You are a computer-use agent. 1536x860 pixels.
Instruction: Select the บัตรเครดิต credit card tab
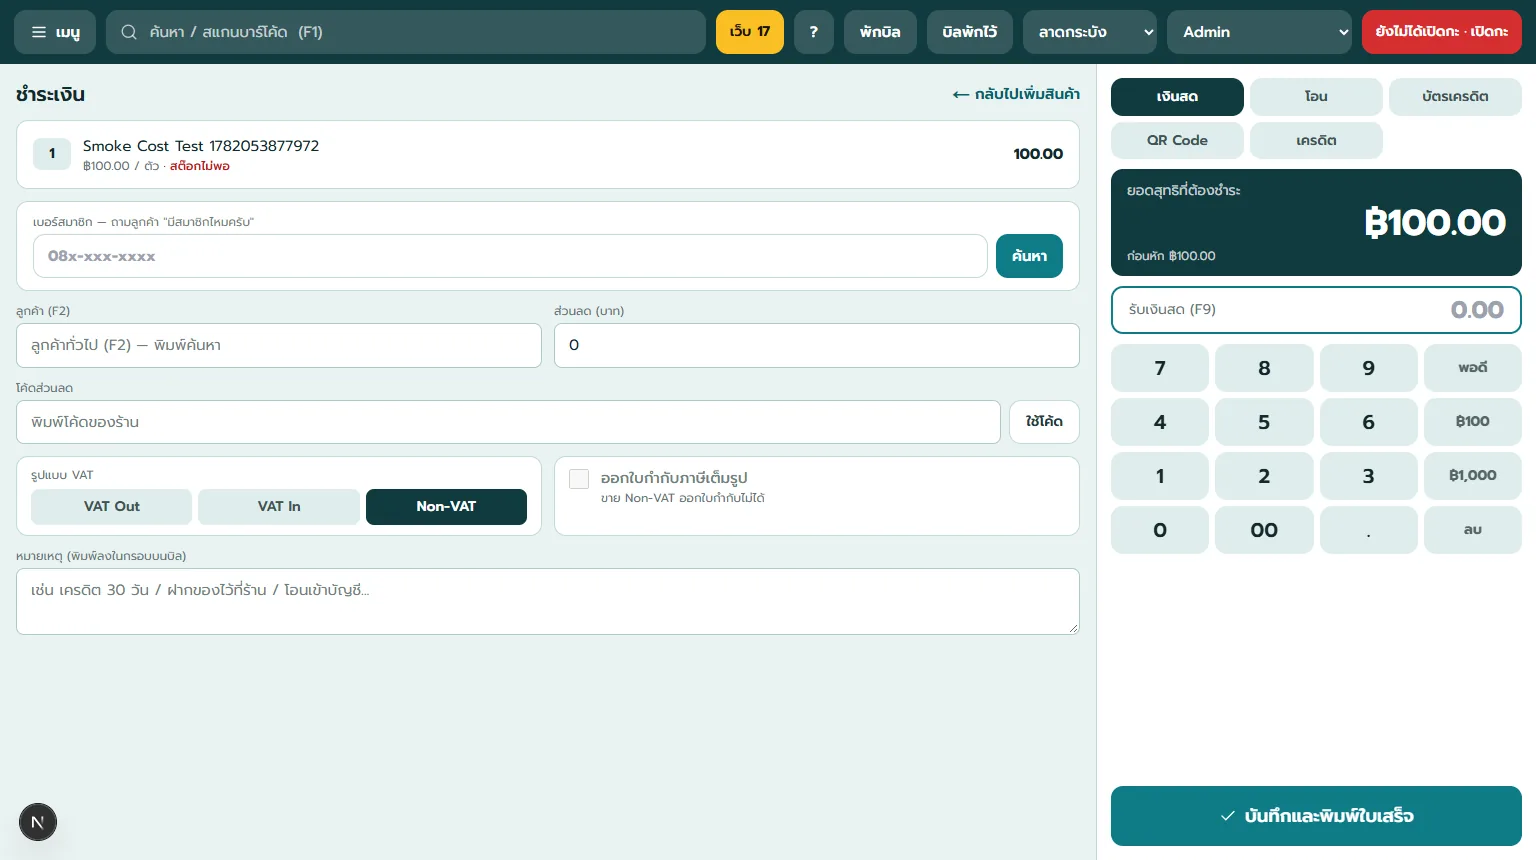point(1455,97)
